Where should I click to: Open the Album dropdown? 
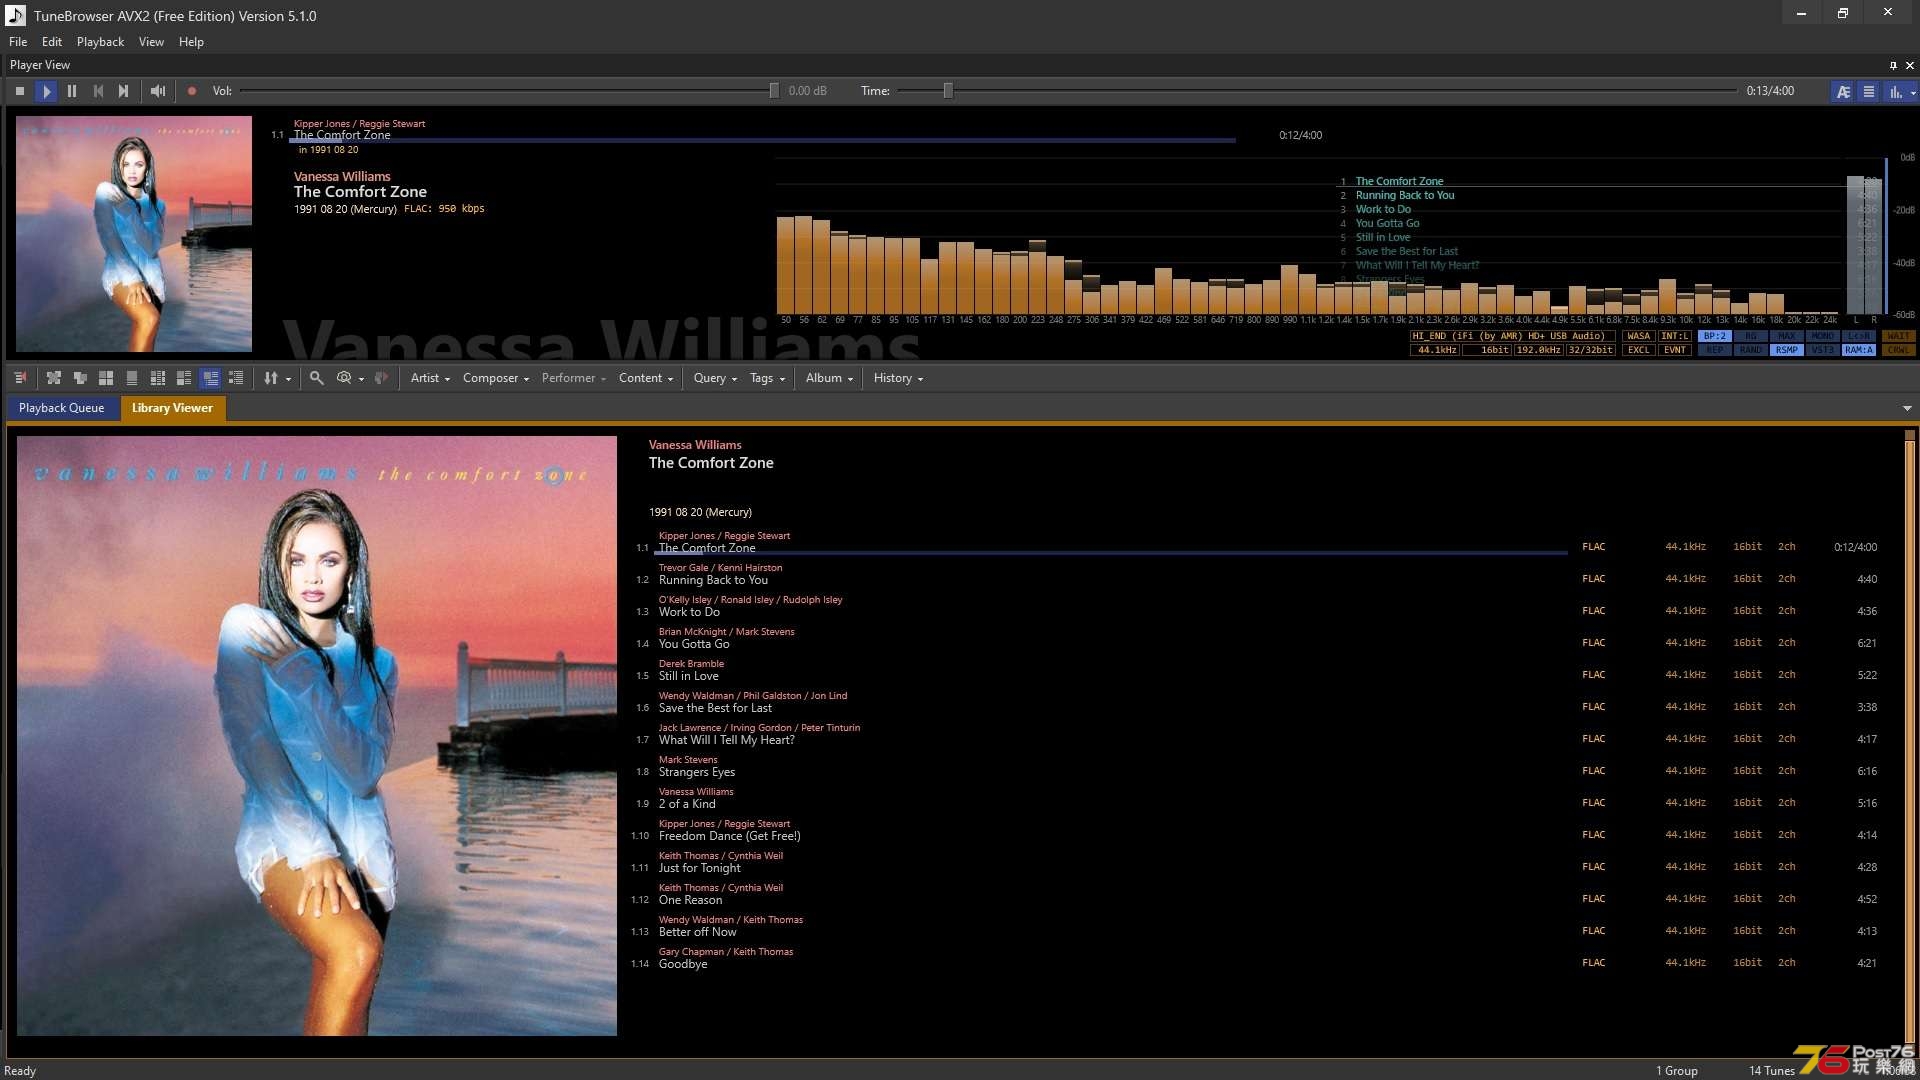click(829, 378)
